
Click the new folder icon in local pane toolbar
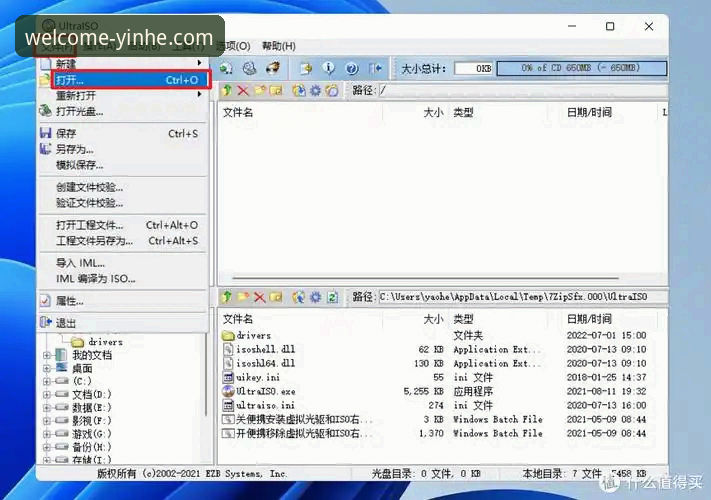[x=243, y=297]
